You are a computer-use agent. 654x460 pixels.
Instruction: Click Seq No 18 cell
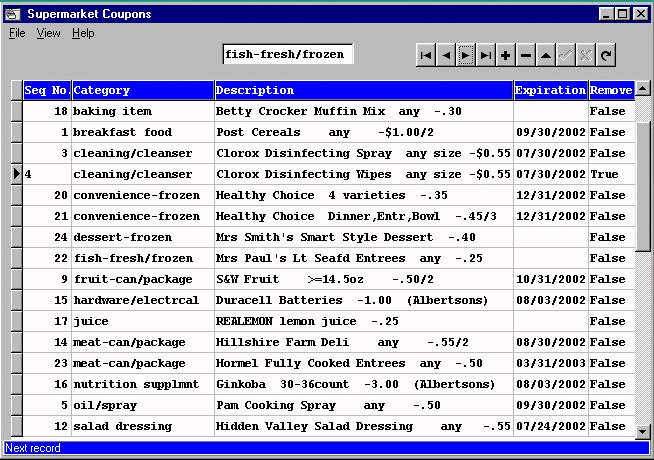click(x=47, y=111)
